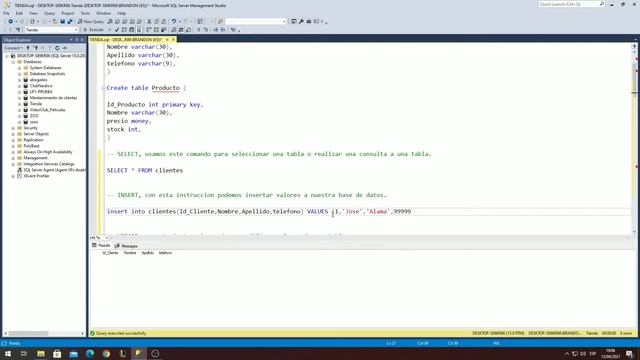Open the Edit menu
Screen dimensions: 640x360
pyautogui.click(x=19, y=13)
